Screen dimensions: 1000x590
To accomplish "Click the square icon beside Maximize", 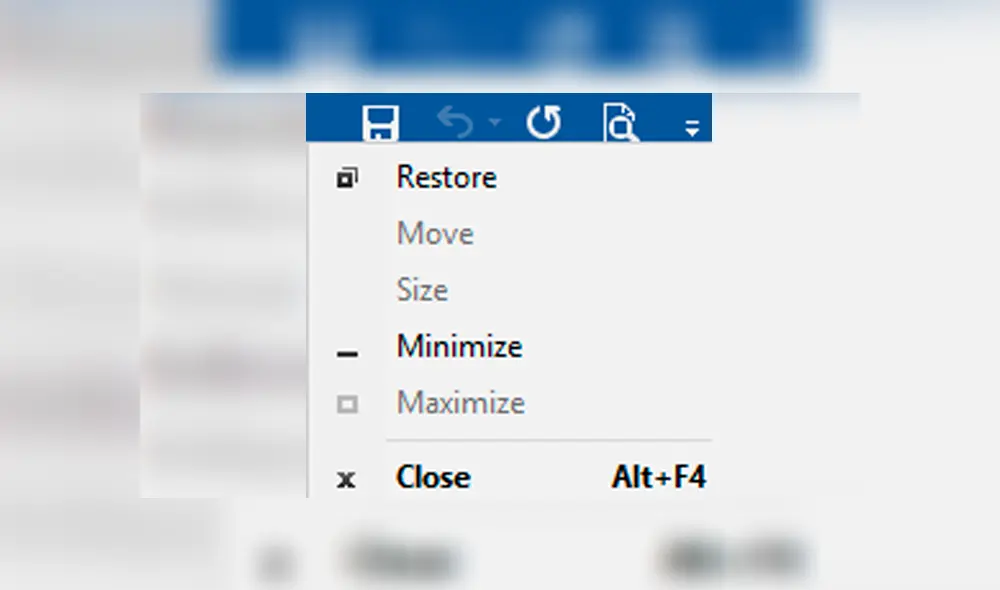I will point(346,404).
